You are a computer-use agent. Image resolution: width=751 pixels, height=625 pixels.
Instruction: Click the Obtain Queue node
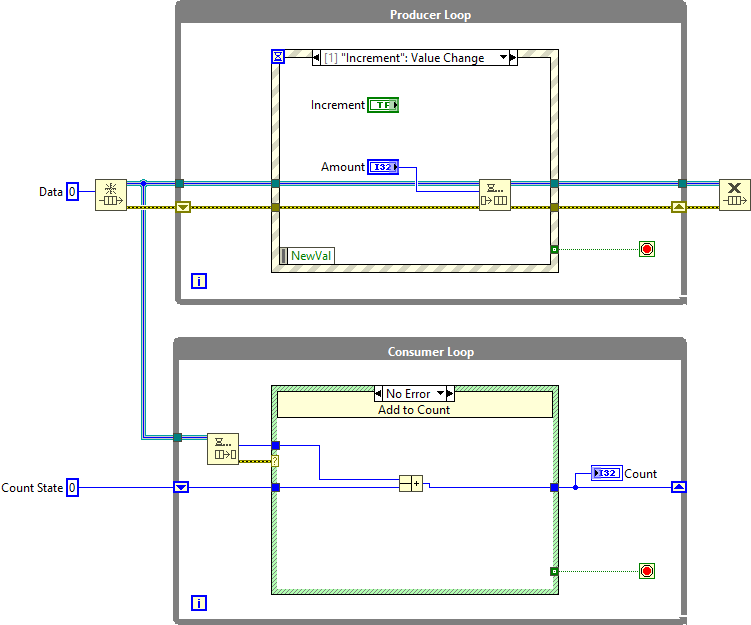point(111,195)
